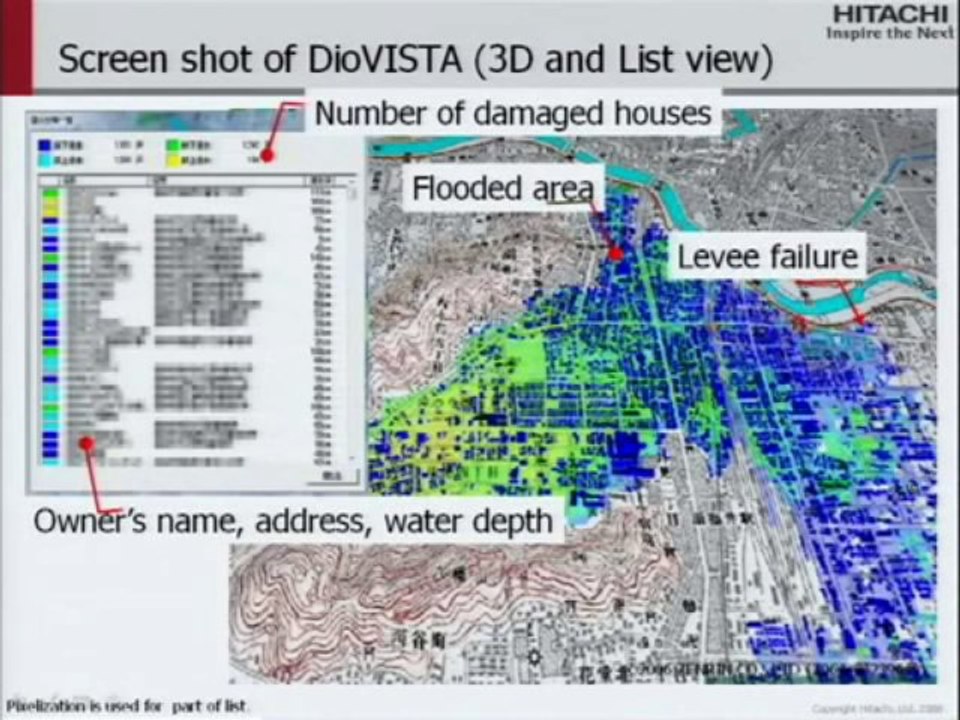Image resolution: width=960 pixels, height=720 pixels.
Task: Click the cyan legend swatch in list window
Action: tap(45, 160)
